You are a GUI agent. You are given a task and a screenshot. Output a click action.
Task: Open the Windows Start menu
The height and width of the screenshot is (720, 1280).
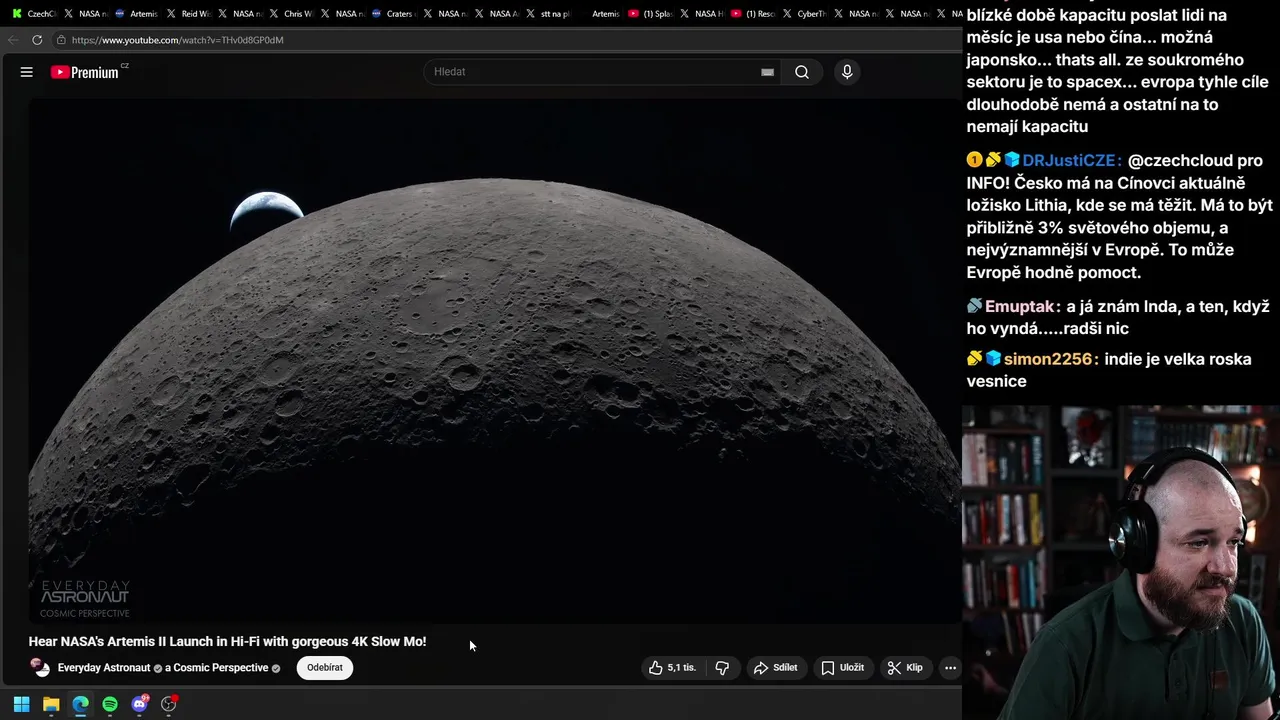click(x=21, y=704)
